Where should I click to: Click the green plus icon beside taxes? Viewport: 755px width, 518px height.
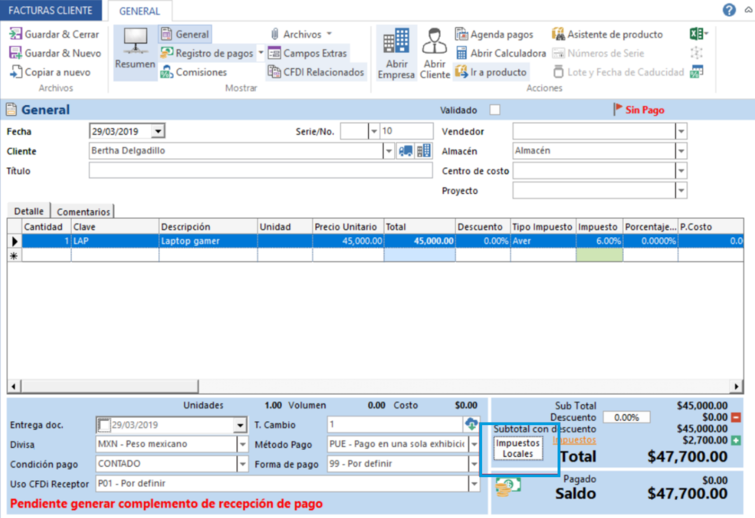[736, 440]
